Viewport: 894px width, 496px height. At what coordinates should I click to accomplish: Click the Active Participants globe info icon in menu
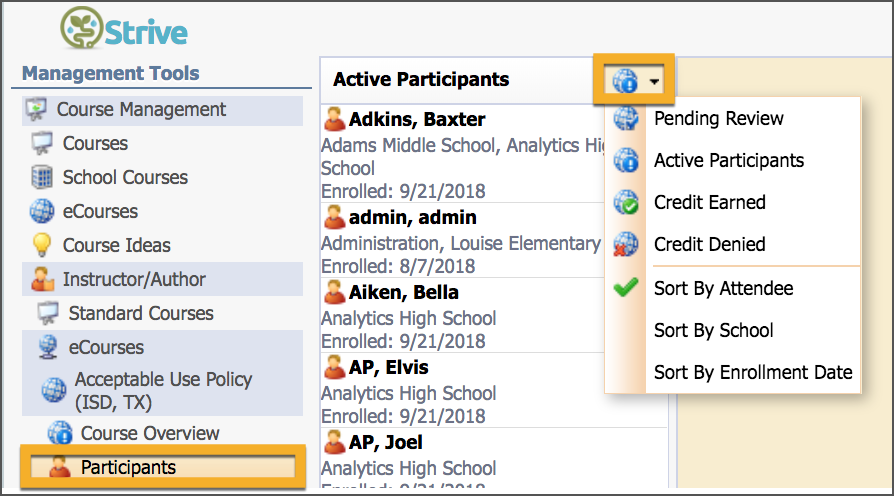coord(625,160)
